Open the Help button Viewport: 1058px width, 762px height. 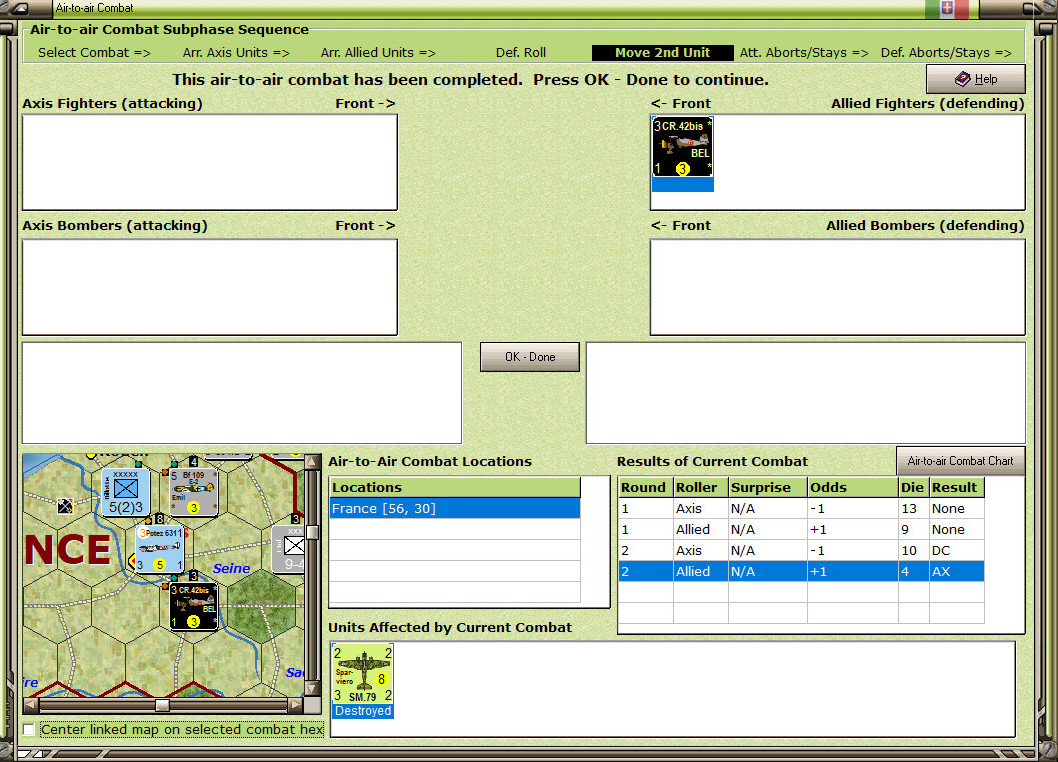976,79
